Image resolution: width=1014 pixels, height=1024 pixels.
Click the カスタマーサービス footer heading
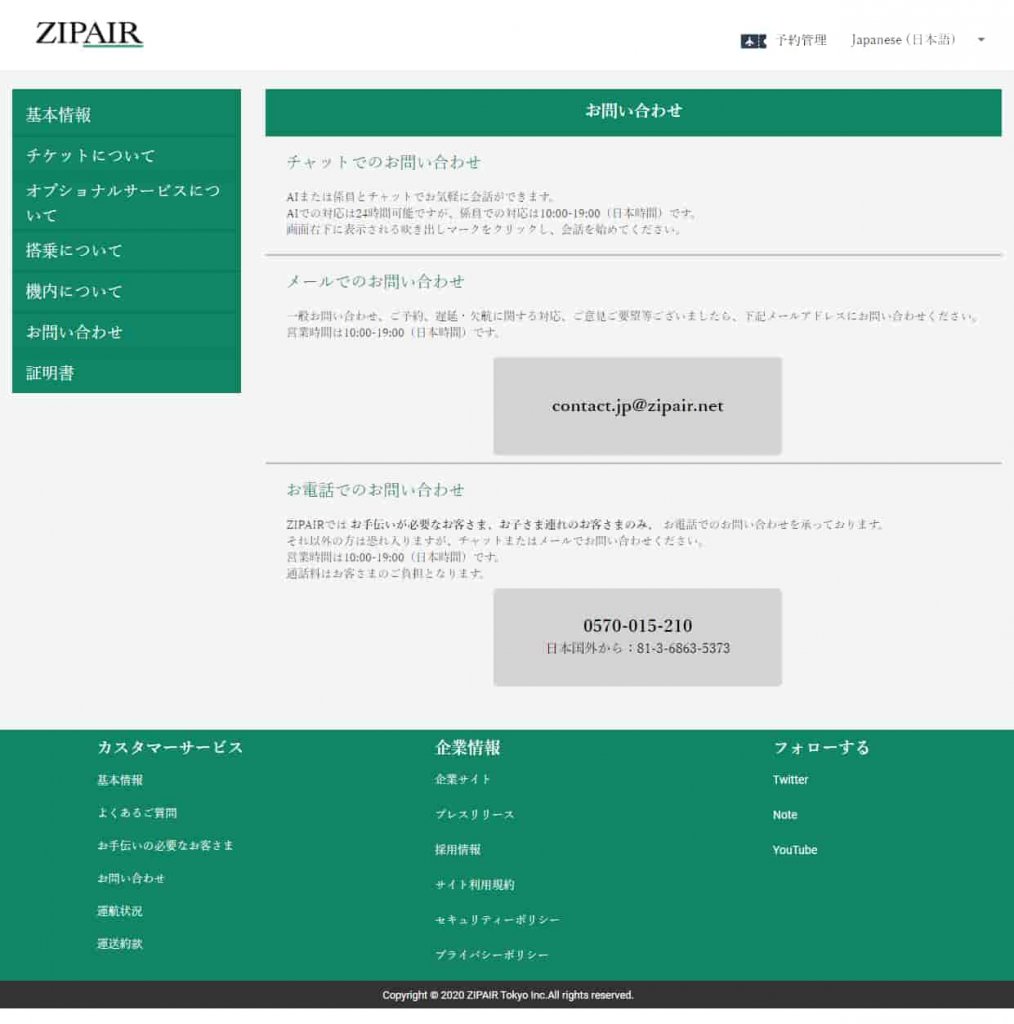tap(170, 747)
